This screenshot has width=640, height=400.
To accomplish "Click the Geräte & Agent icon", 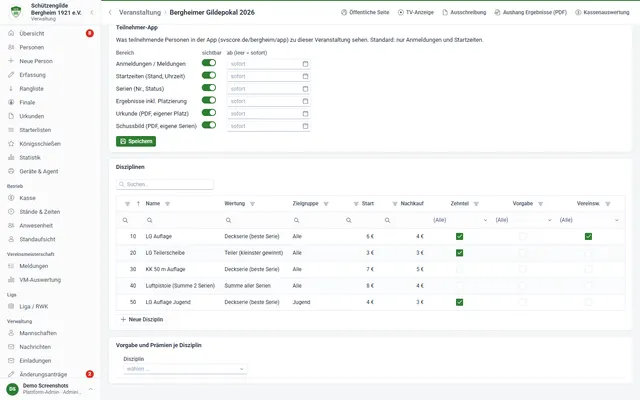I will [x=11, y=171].
